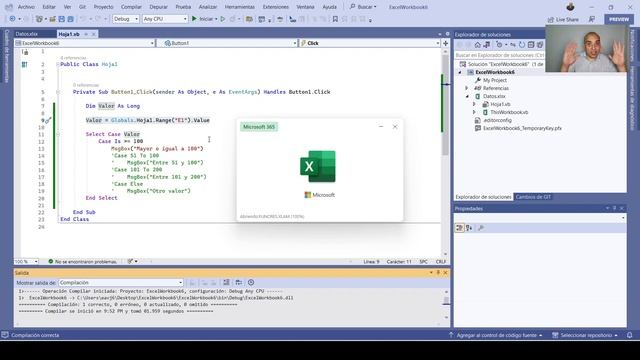Open the Archivo menu
640x360 pixels.
tap(26, 7)
